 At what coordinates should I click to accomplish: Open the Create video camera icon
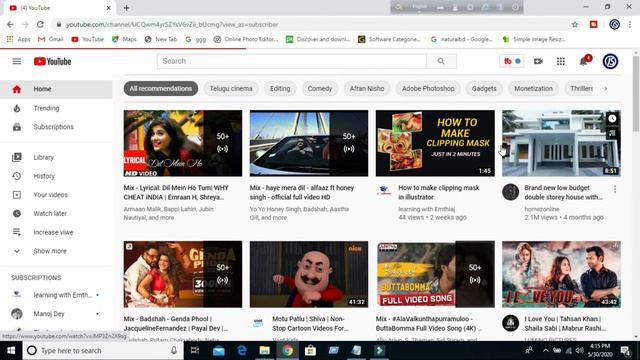click(x=538, y=61)
